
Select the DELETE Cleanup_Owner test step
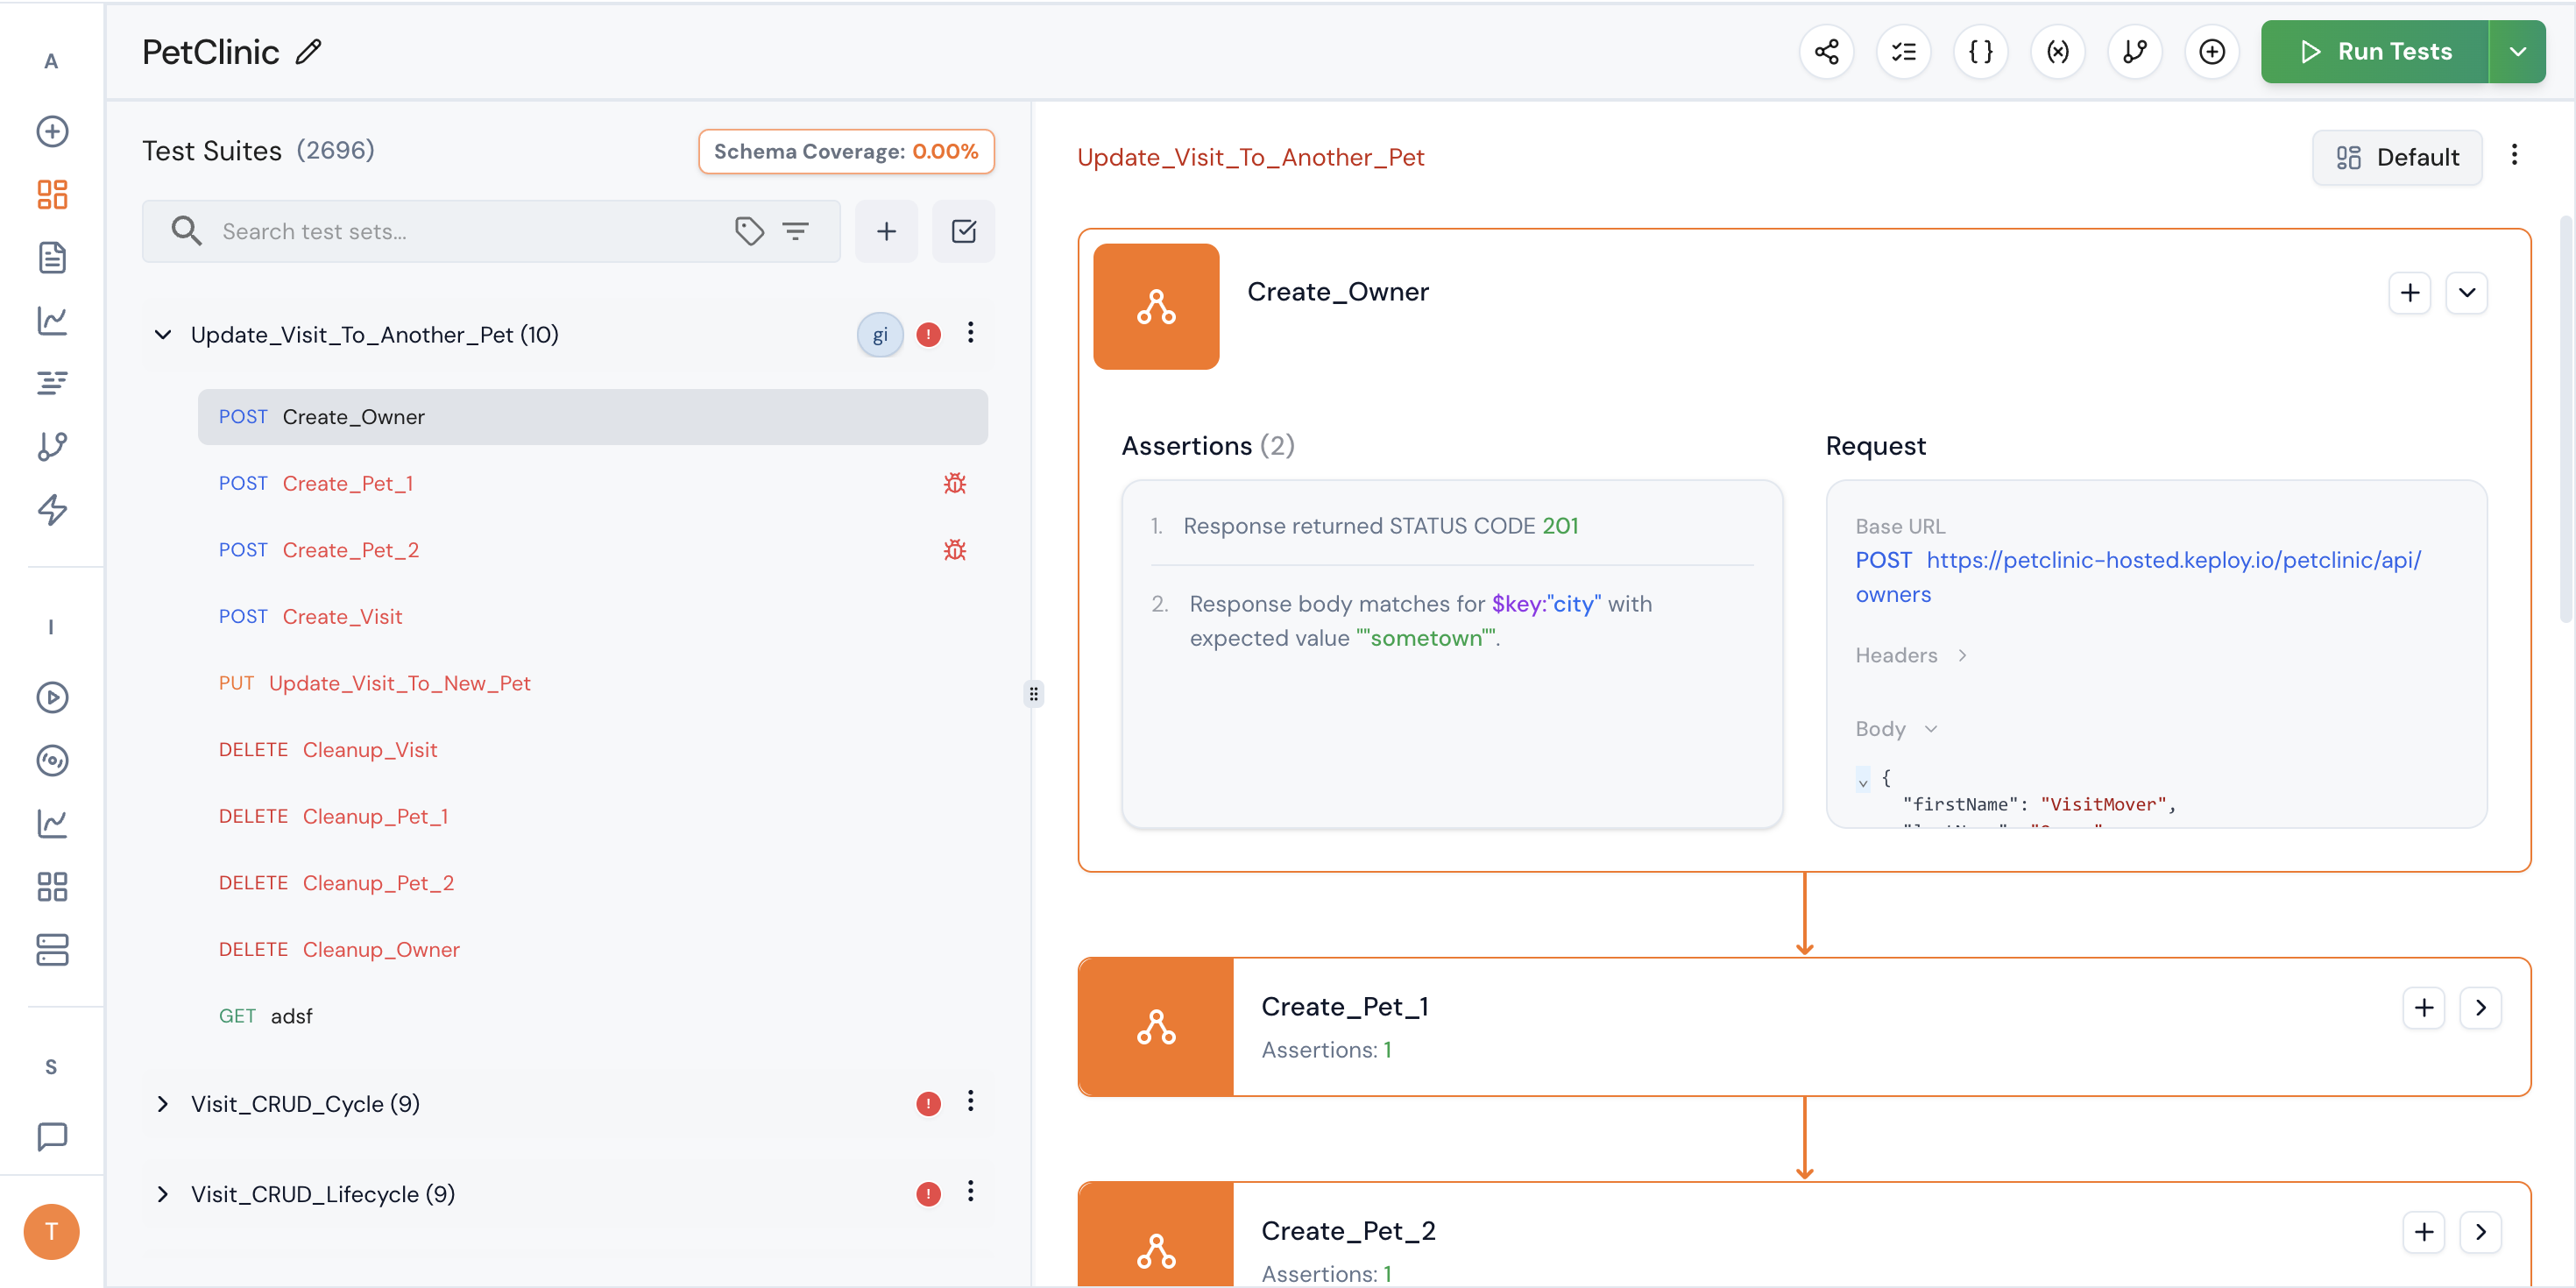click(x=380, y=949)
